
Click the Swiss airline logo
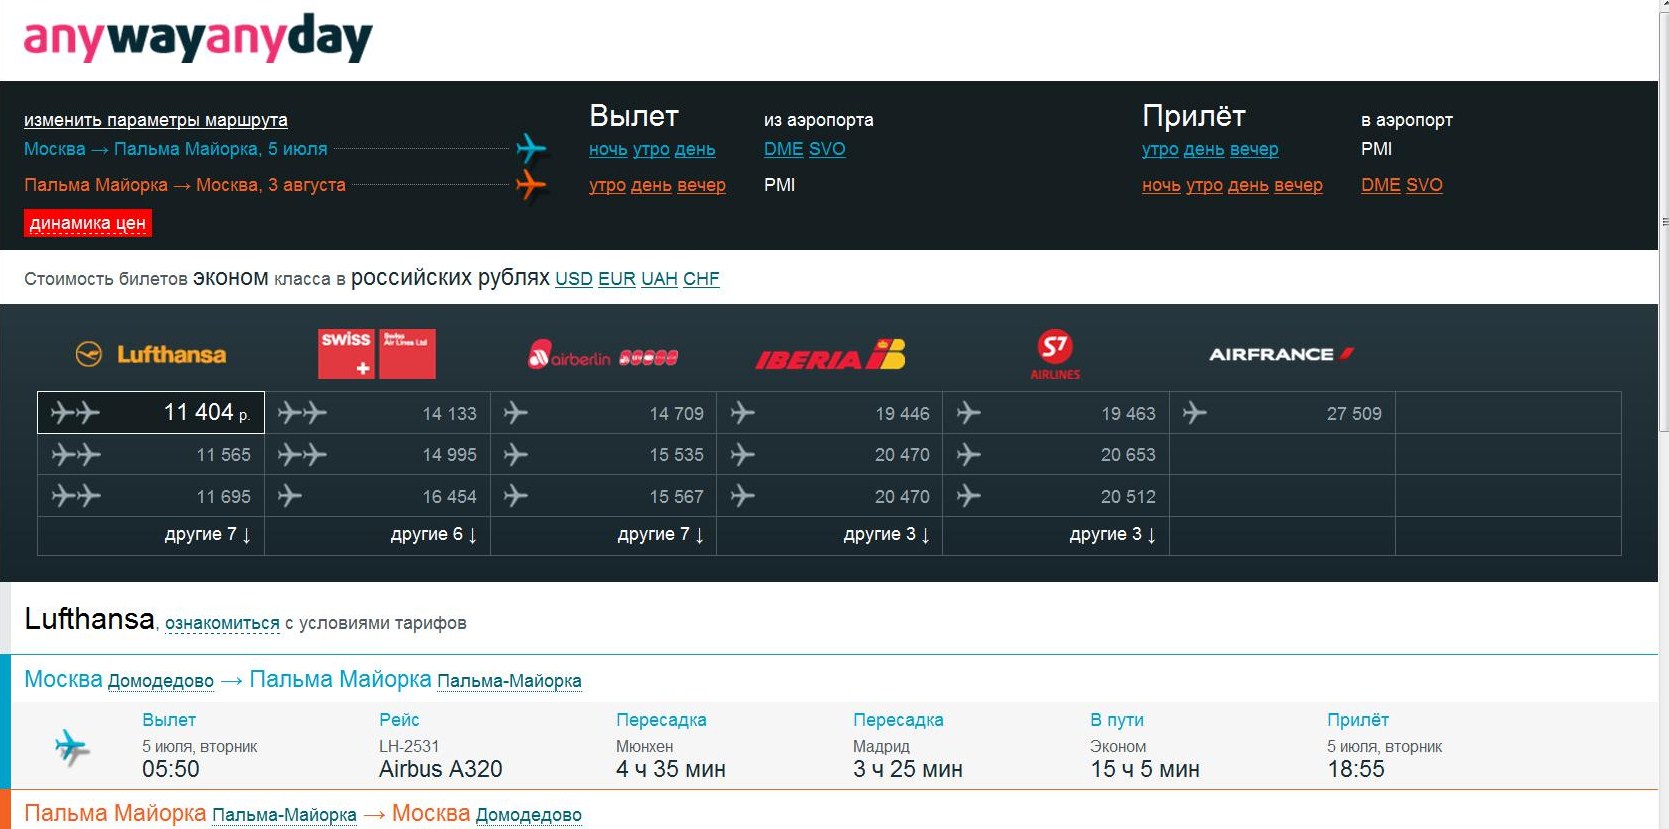pos(376,354)
